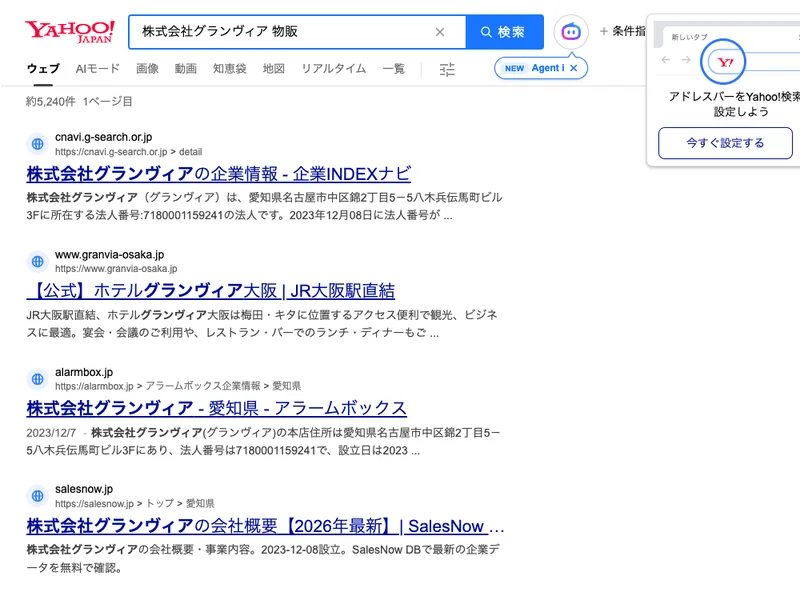Open the ホテルグランヴィア大阪 result link
The image size is (800, 592).
click(210, 291)
